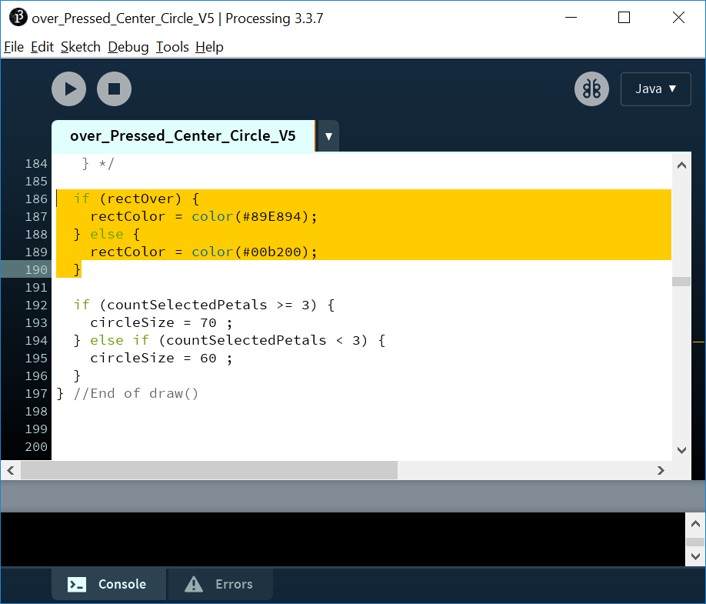This screenshot has height=604, width=706.
Task: Click line number 186 in the gutter
Action: tap(36, 199)
